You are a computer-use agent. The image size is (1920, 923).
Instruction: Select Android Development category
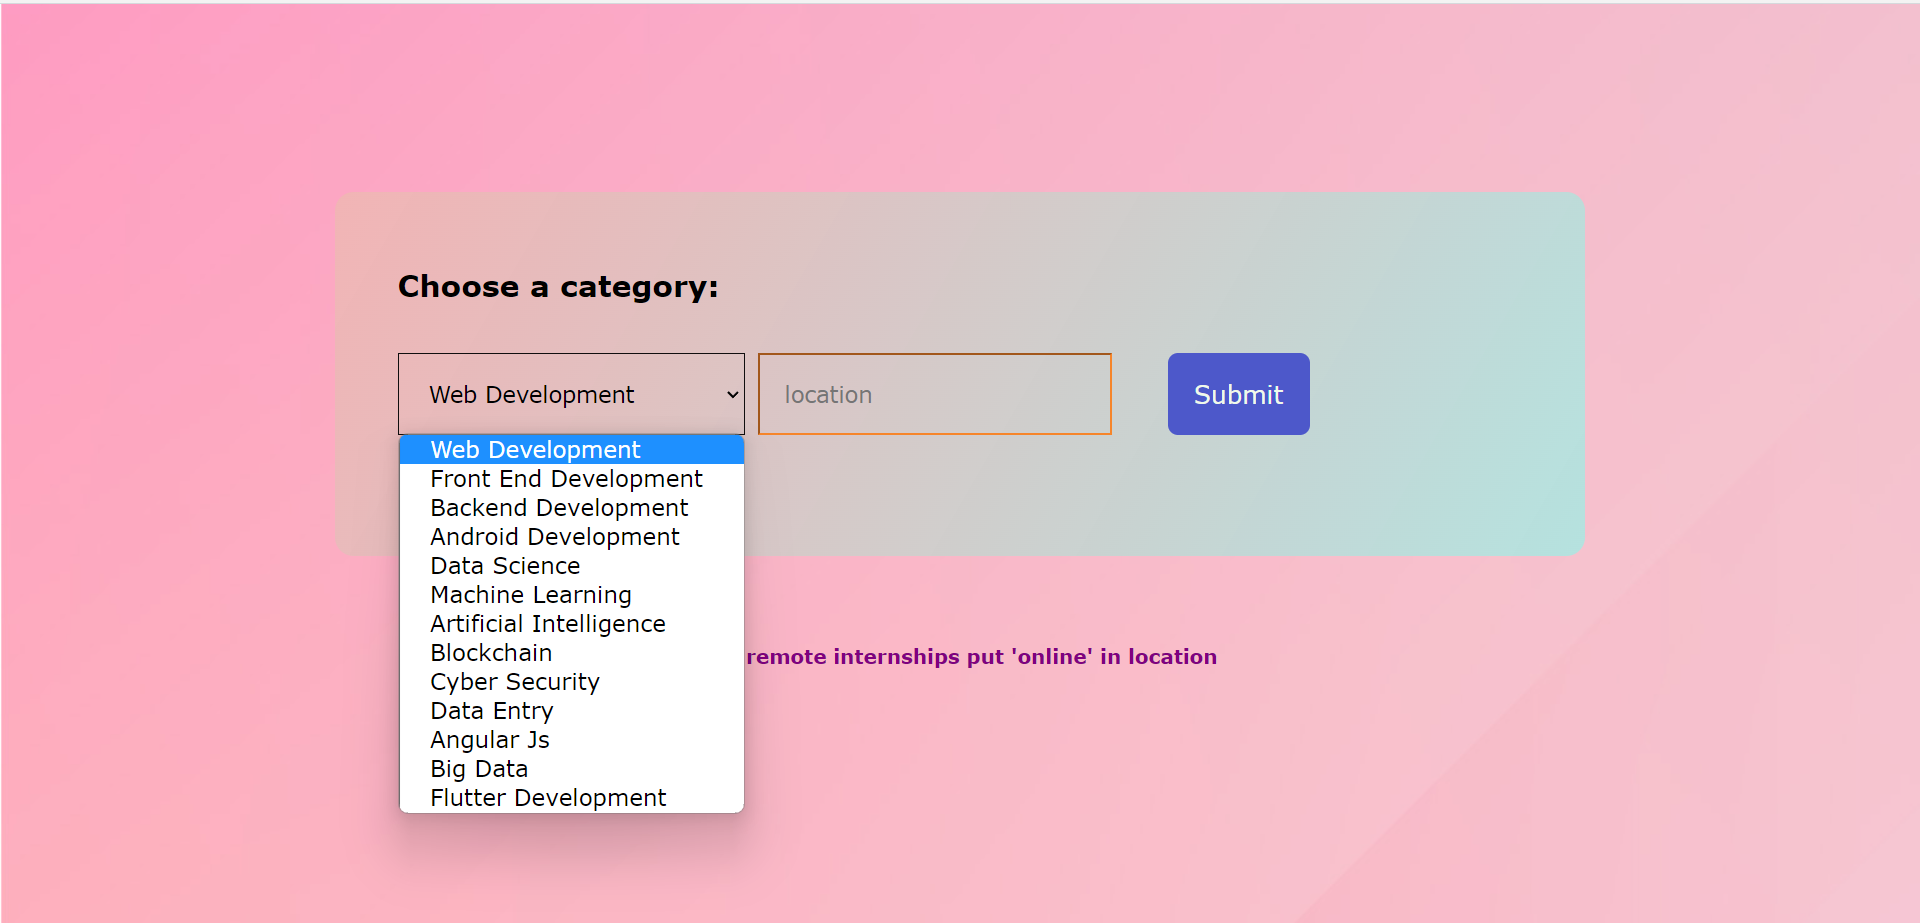tap(554, 537)
